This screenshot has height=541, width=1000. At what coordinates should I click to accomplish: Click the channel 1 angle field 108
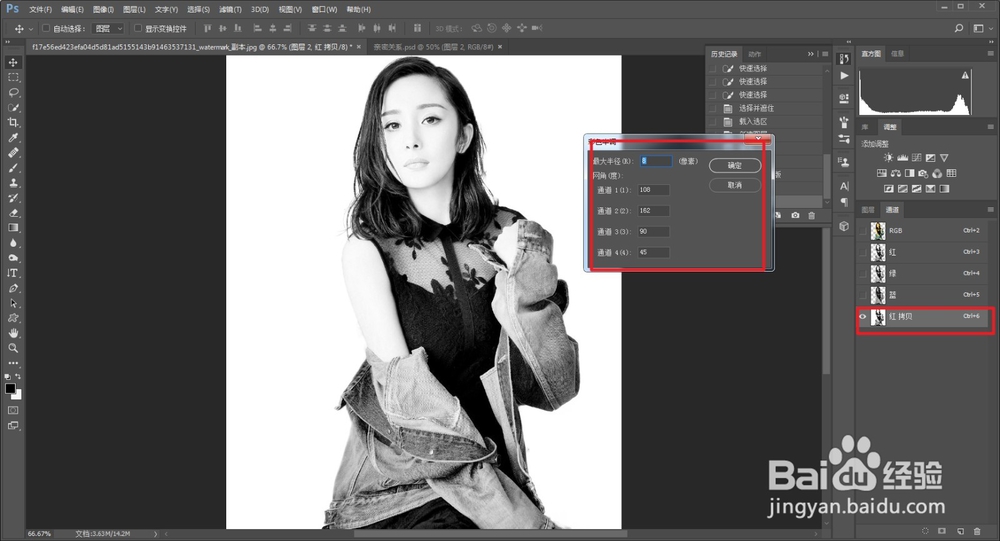tap(654, 189)
